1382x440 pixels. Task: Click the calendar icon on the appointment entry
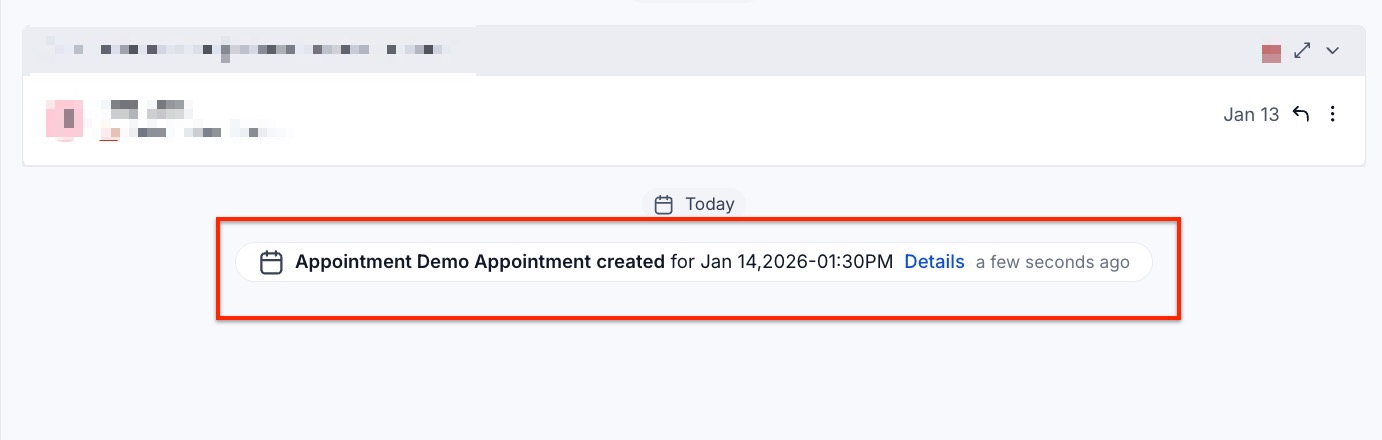click(x=271, y=262)
